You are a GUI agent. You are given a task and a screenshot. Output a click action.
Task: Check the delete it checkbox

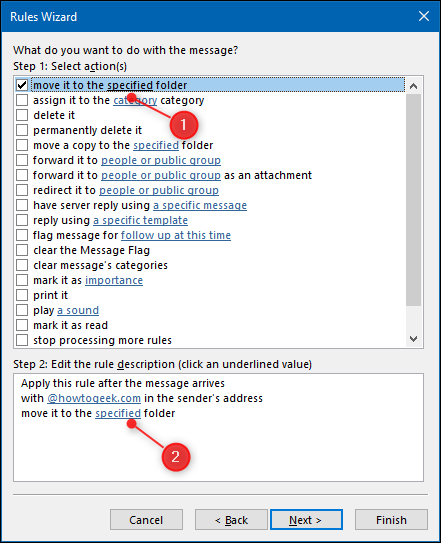pyautogui.click(x=22, y=115)
